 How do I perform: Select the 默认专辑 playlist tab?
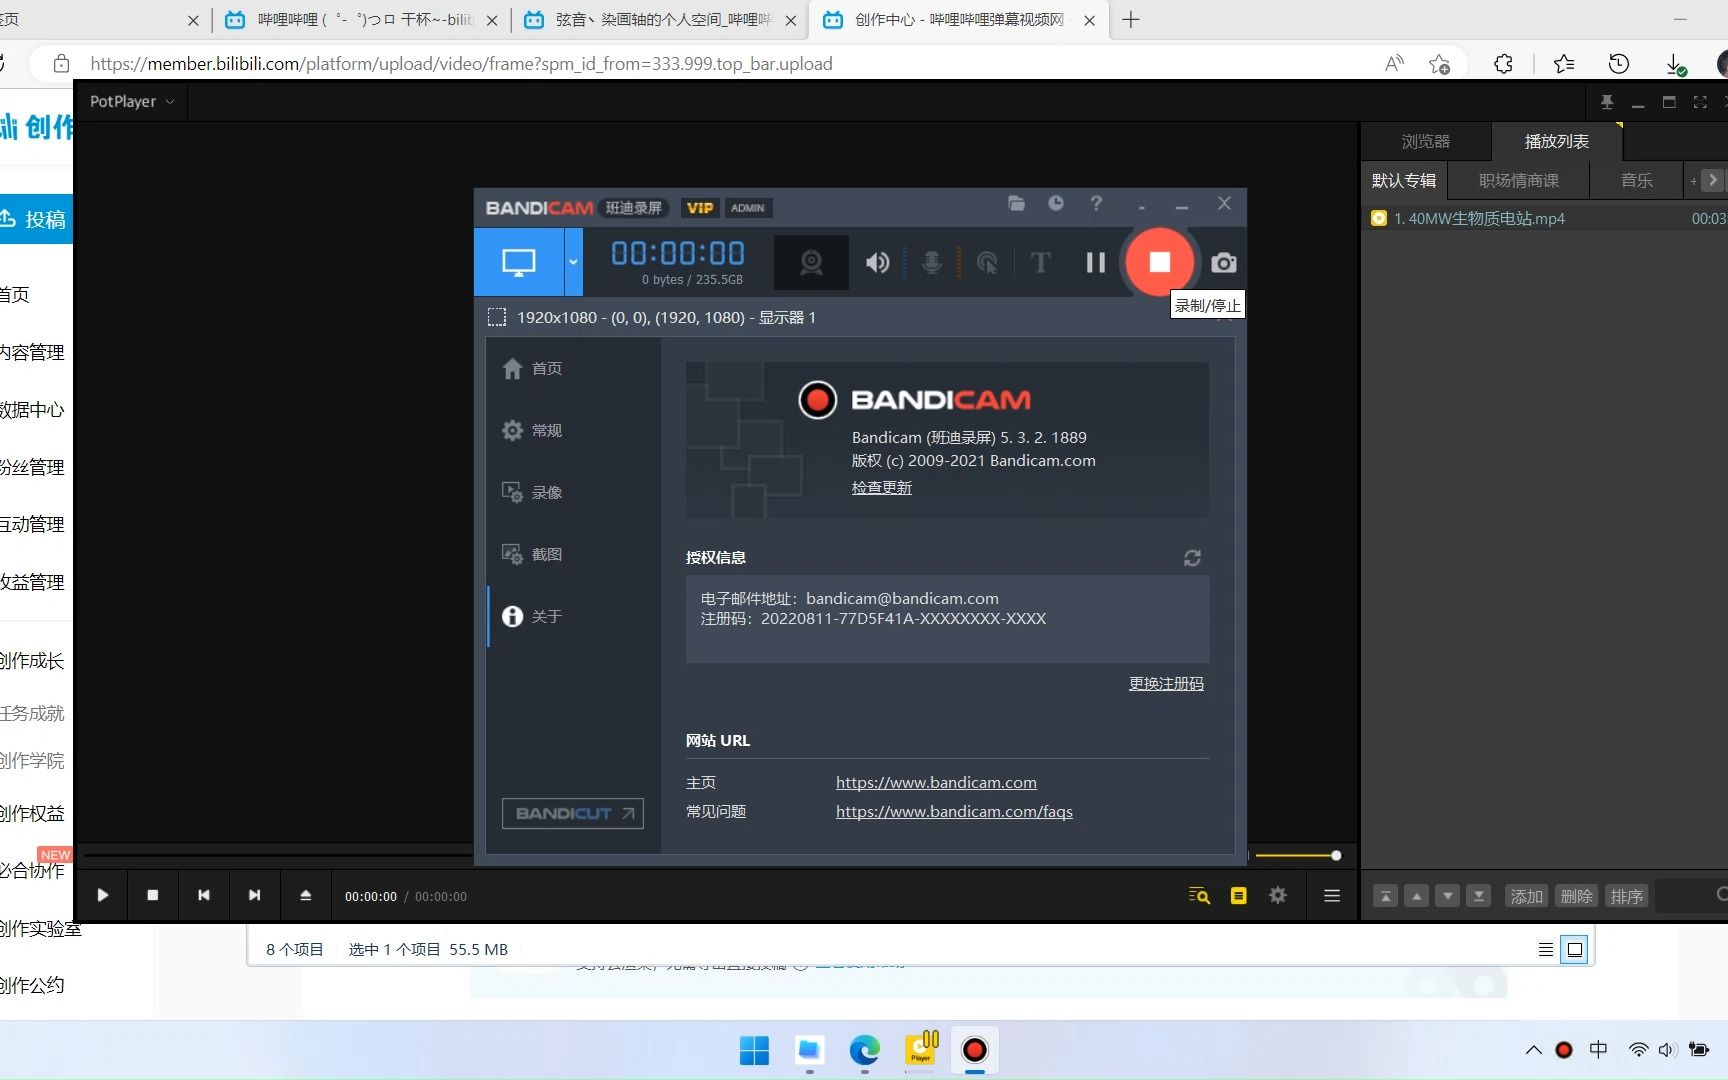pos(1404,181)
